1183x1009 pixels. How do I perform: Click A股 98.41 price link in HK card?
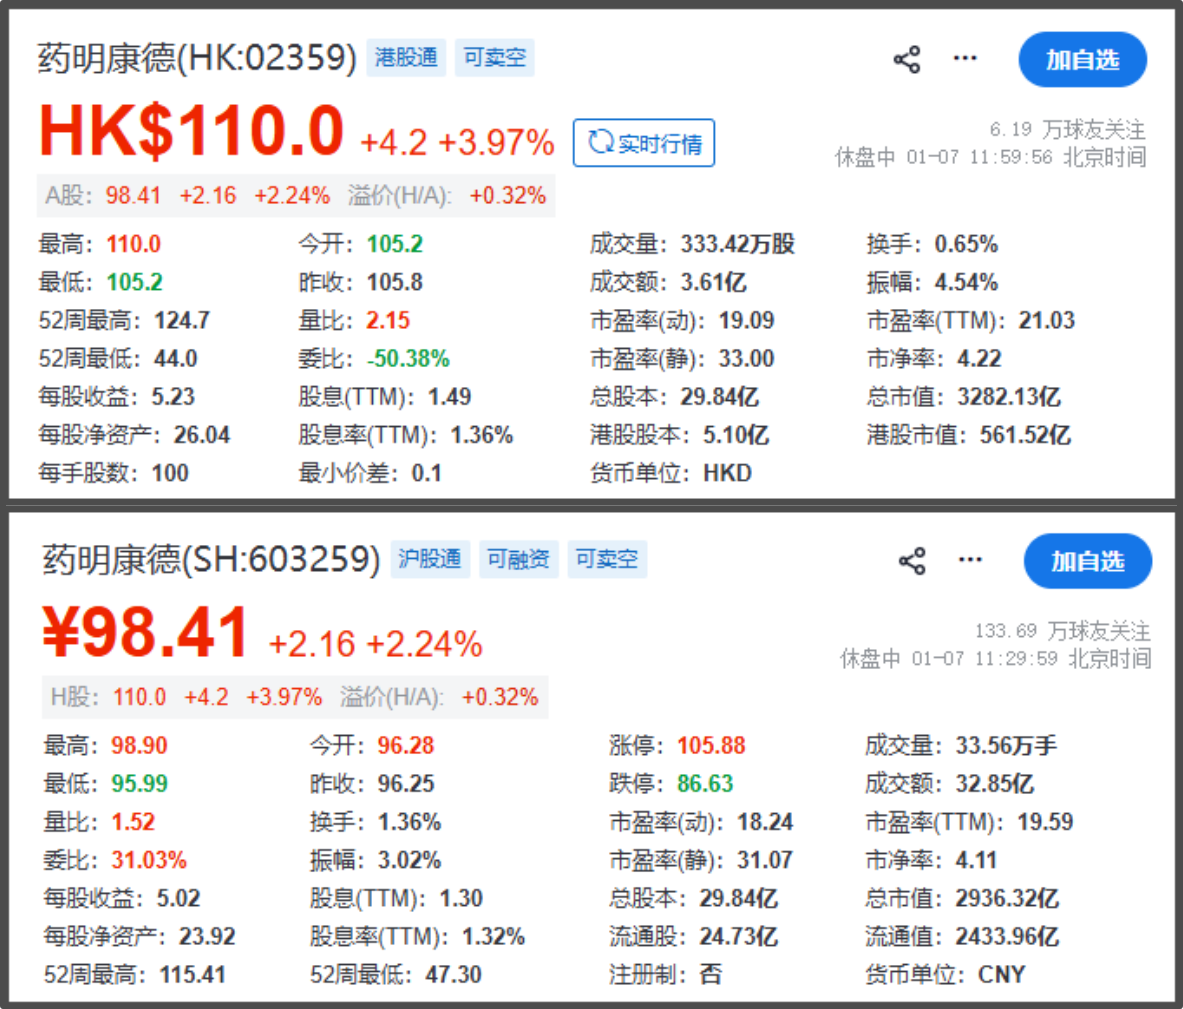pyautogui.click(x=133, y=195)
